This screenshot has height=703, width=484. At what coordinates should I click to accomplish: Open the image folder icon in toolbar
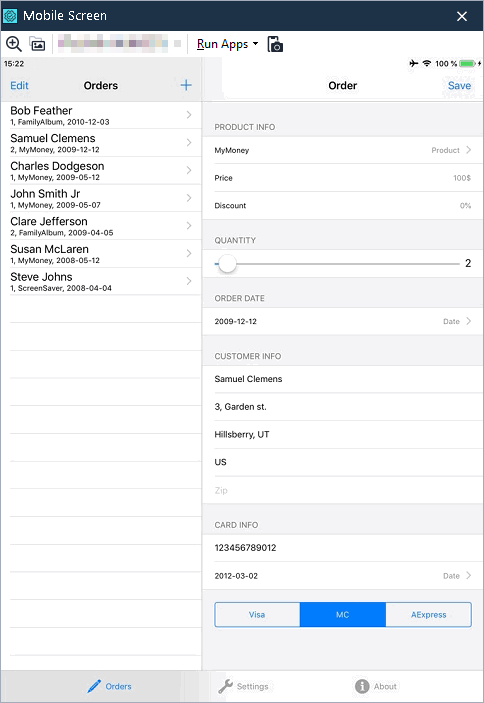click(x=38, y=44)
